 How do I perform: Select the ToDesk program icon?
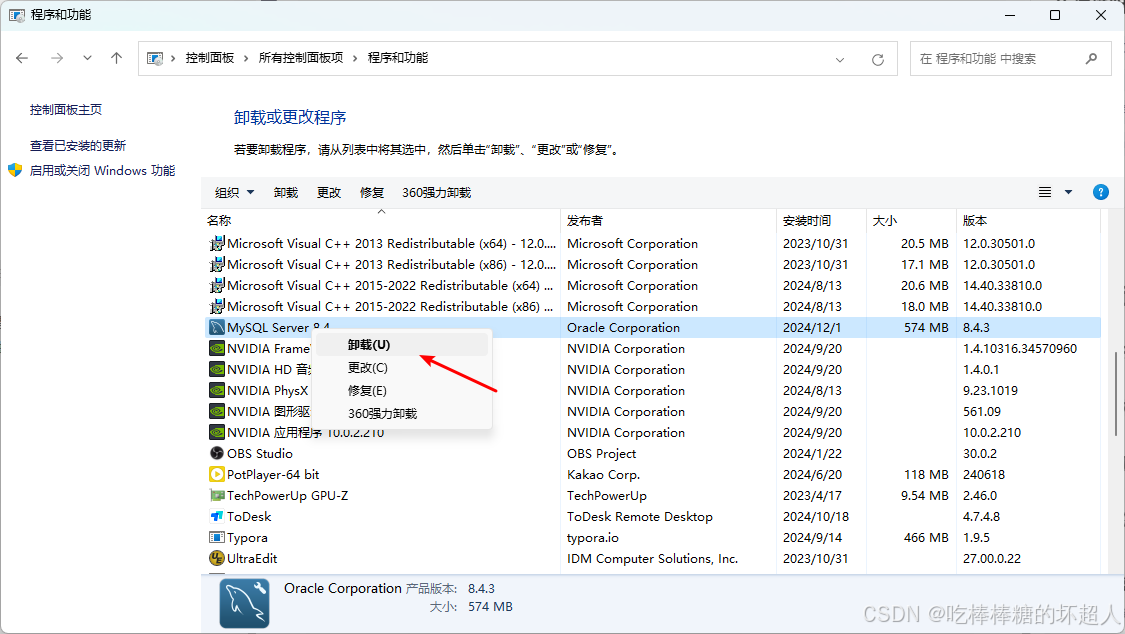(x=218, y=516)
